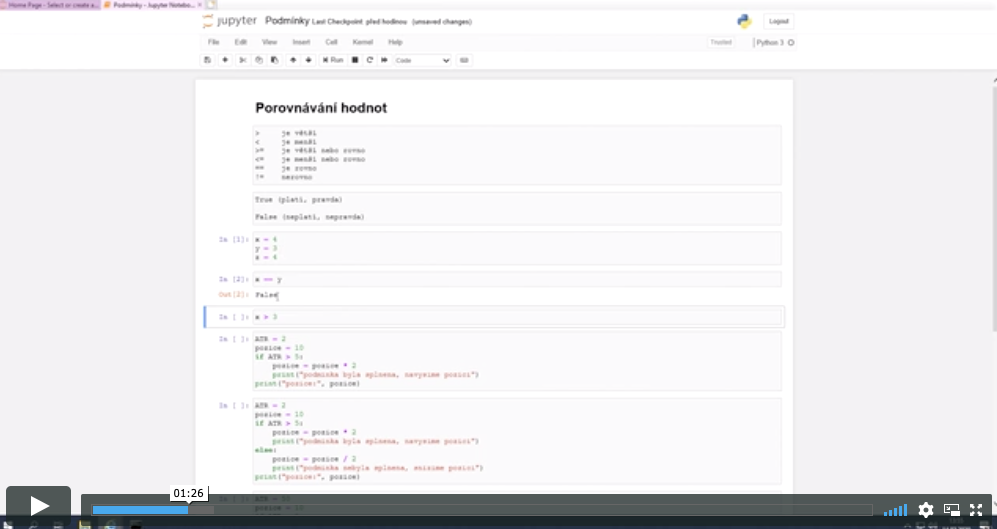Rename the notebook title Podmínky
Viewport: 997px width, 529px height.
pos(287,21)
